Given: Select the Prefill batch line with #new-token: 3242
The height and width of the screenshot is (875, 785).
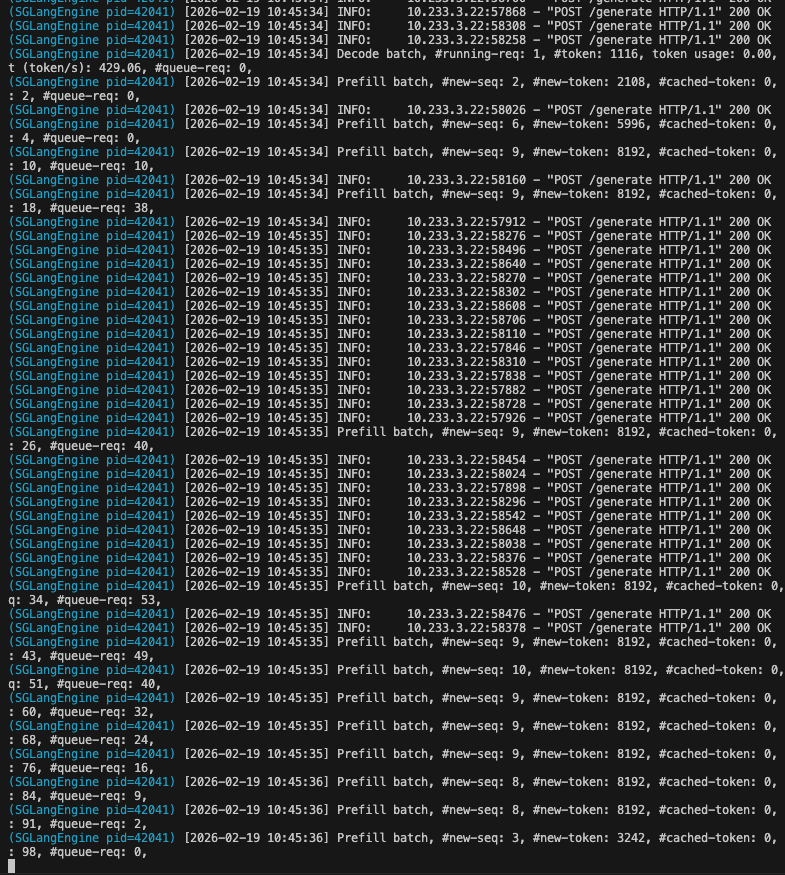Looking at the screenshot, I should [393, 838].
